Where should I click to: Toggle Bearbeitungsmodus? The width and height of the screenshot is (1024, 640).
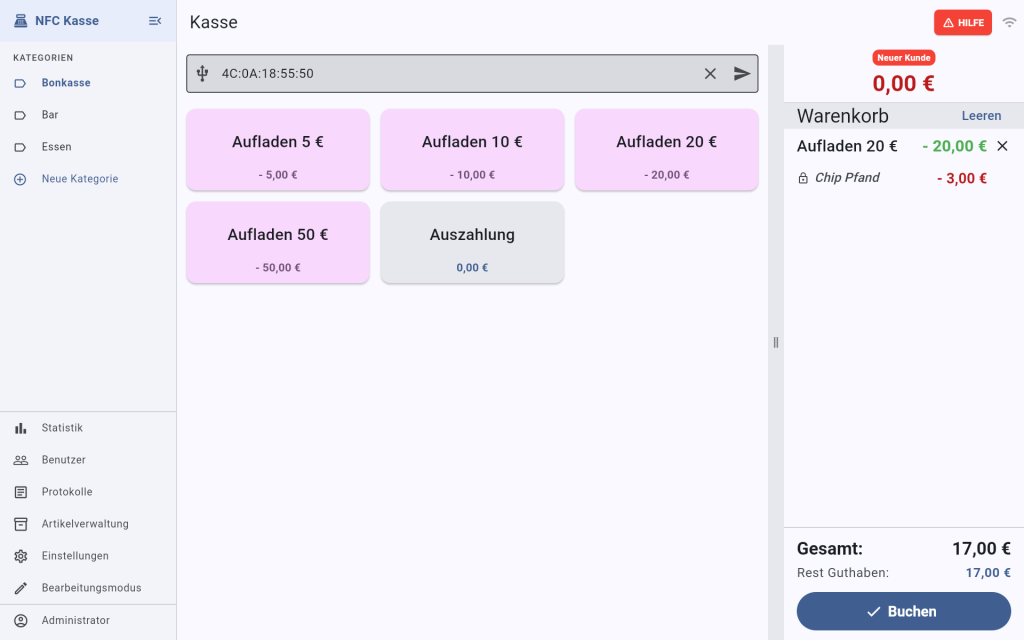(x=88, y=588)
